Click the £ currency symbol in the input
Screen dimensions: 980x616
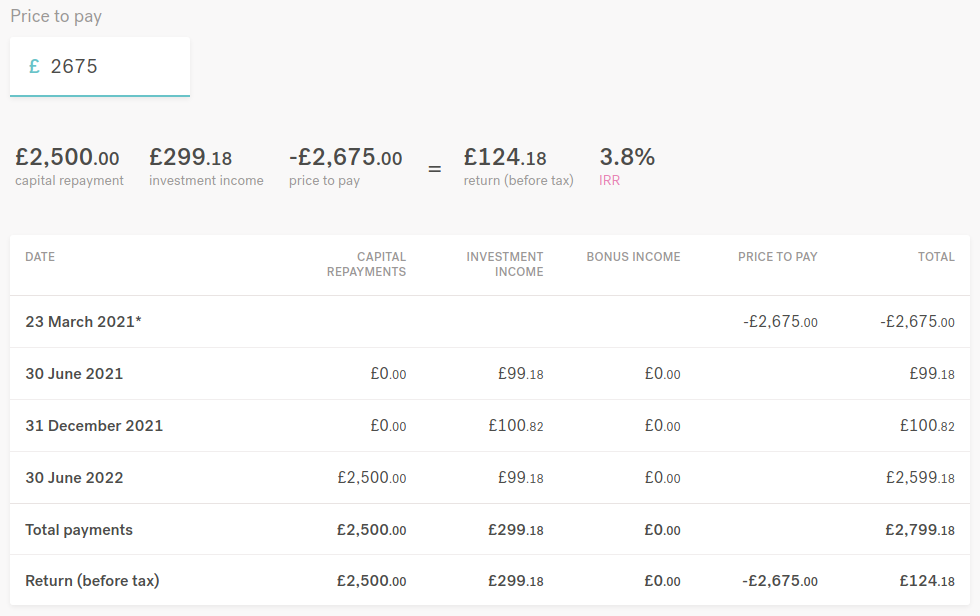coord(35,67)
